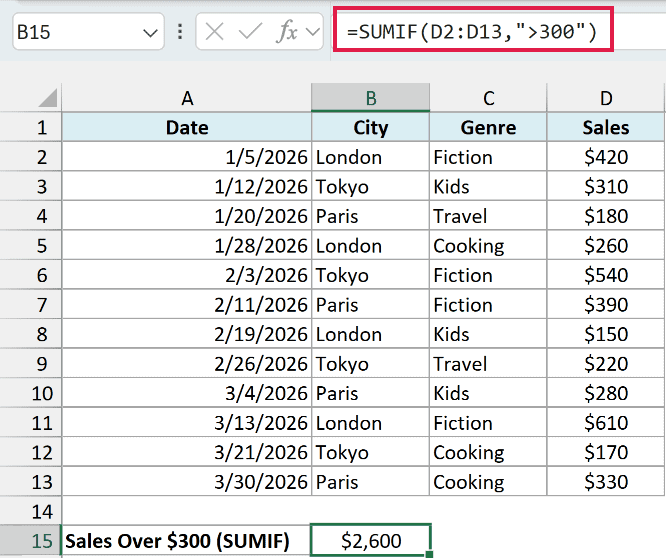Select row 2 header

tap(31, 157)
